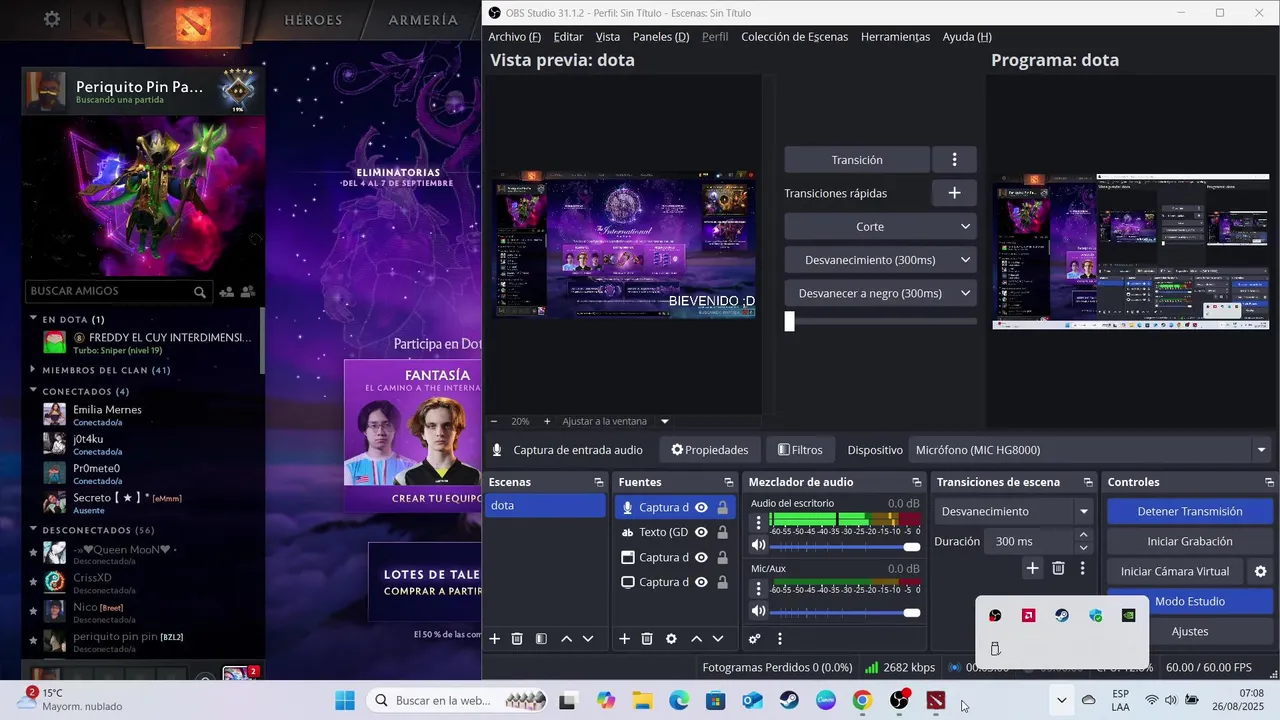This screenshot has height=720, width=1280.
Task: Open Propiedades of selected source
Action: [710, 450]
